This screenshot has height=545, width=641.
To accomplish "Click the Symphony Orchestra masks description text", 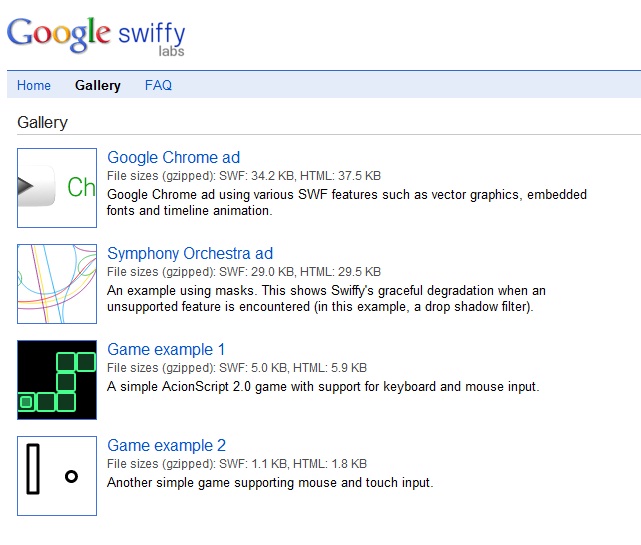I will 326,298.
